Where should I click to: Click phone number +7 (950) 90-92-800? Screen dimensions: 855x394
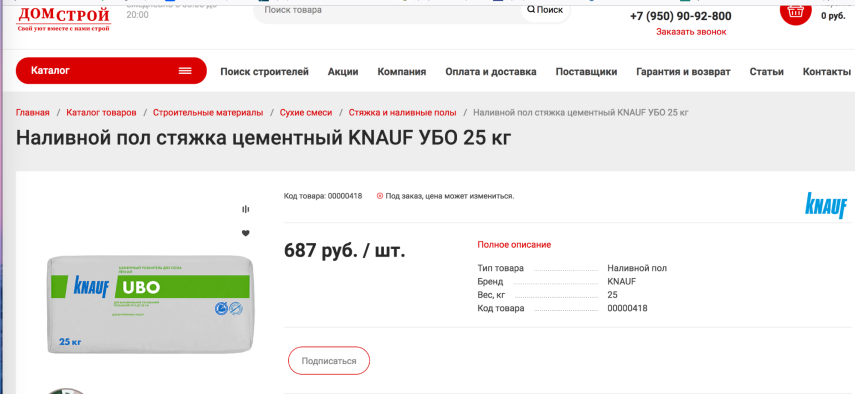click(681, 16)
